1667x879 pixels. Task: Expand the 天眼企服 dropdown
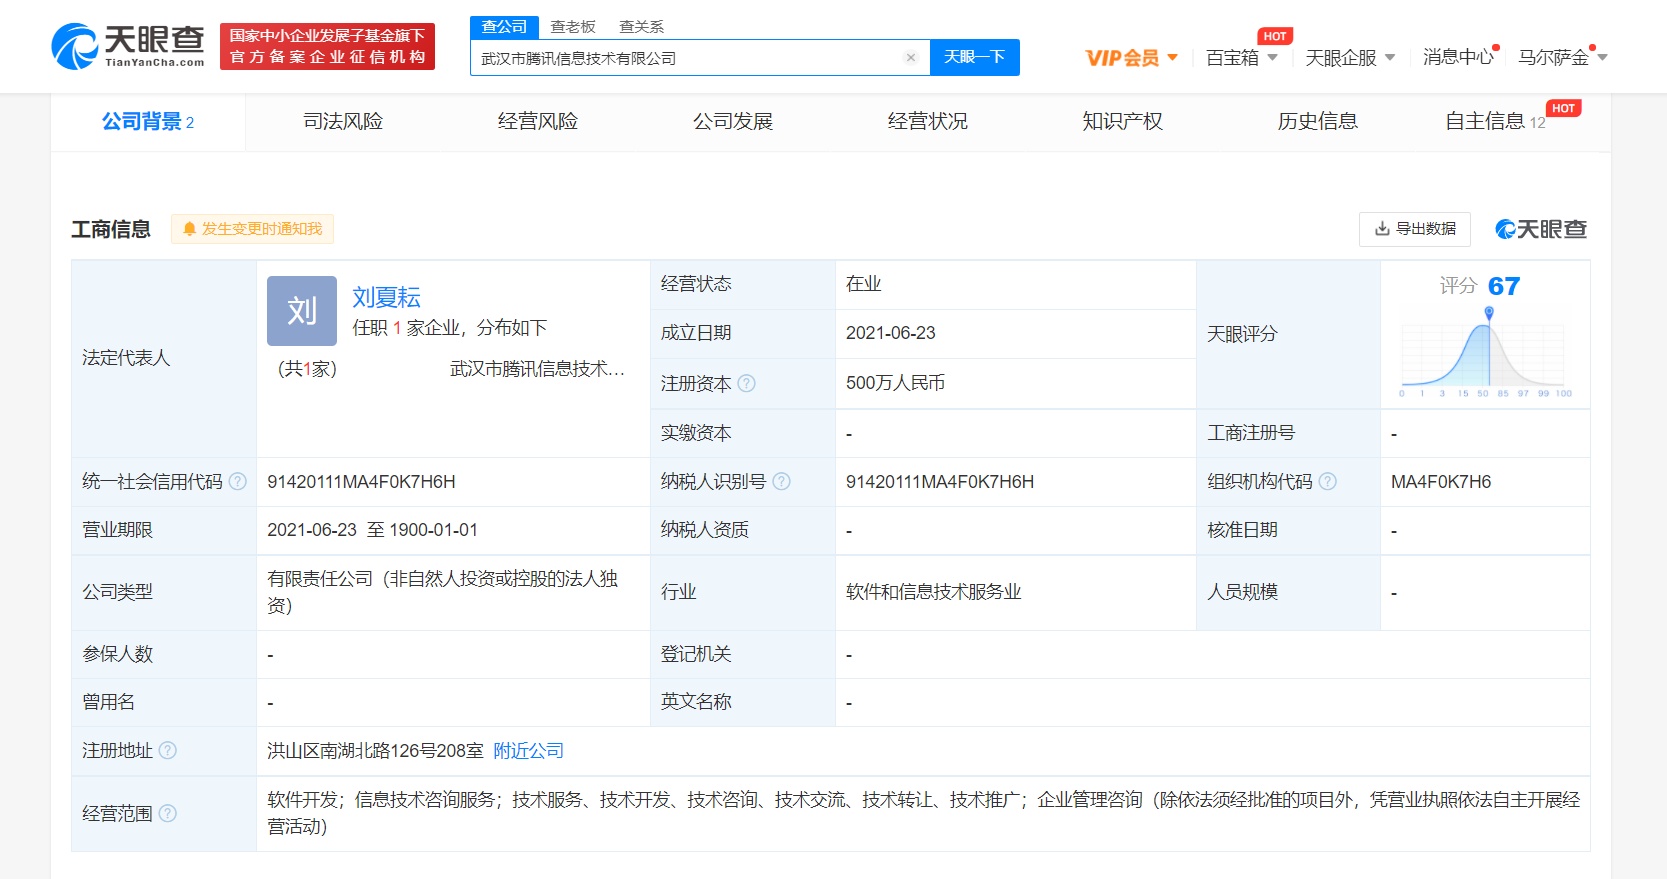[x=1349, y=58]
